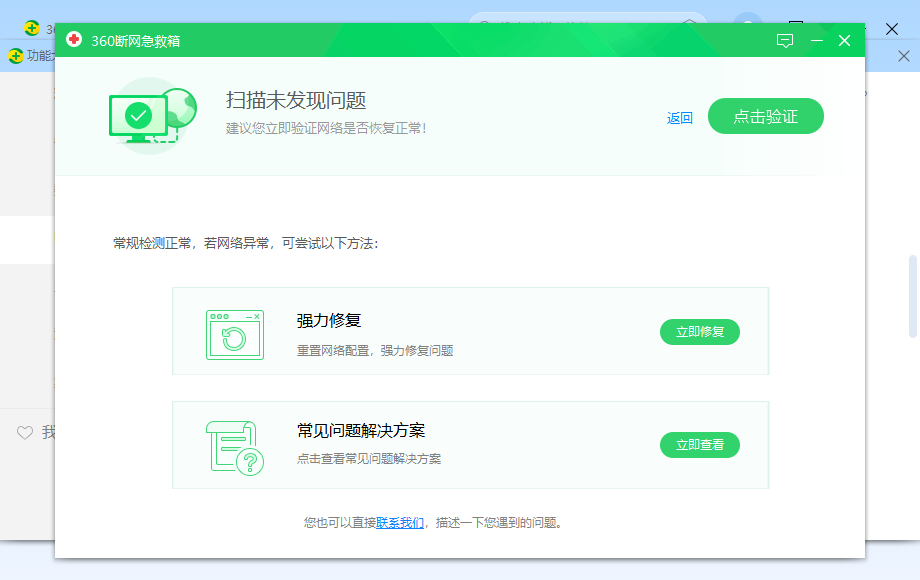Screen dimensions: 920x580
Task: Select the 强力修复 title text
Action: pos(329,321)
